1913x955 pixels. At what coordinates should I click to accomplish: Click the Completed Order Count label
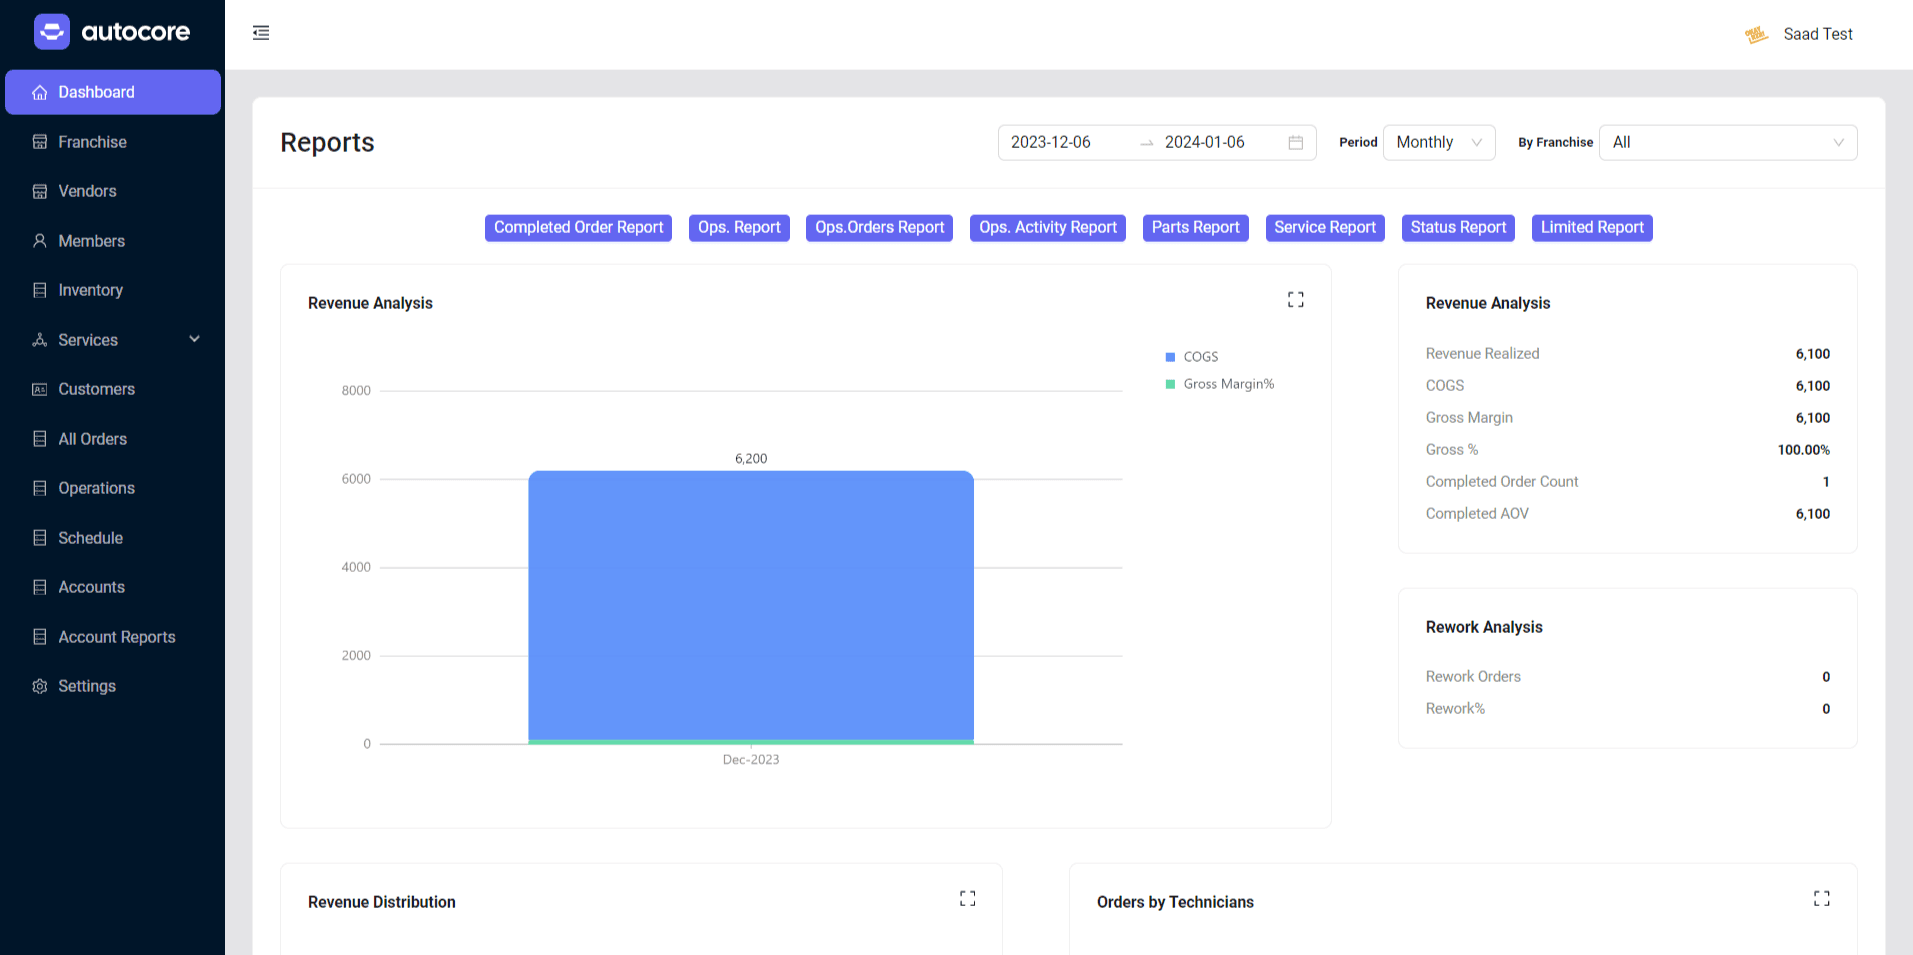tap(1502, 482)
